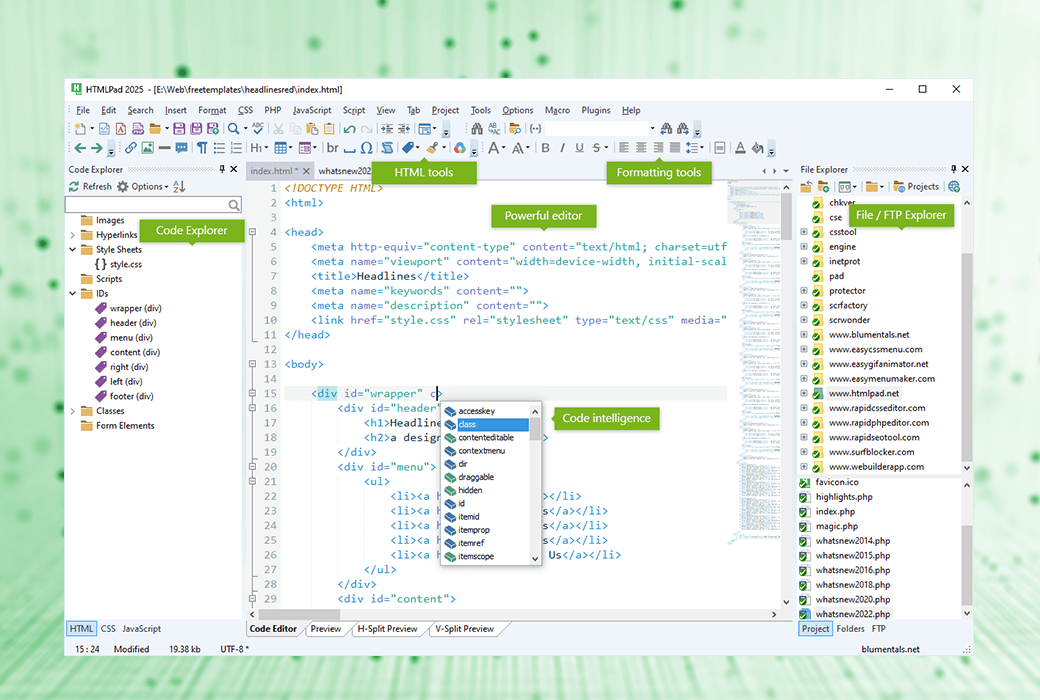Screen dimensions: 1040x700
Task: Click the add FTP globe icon in File Explorer
Action: 954,186
